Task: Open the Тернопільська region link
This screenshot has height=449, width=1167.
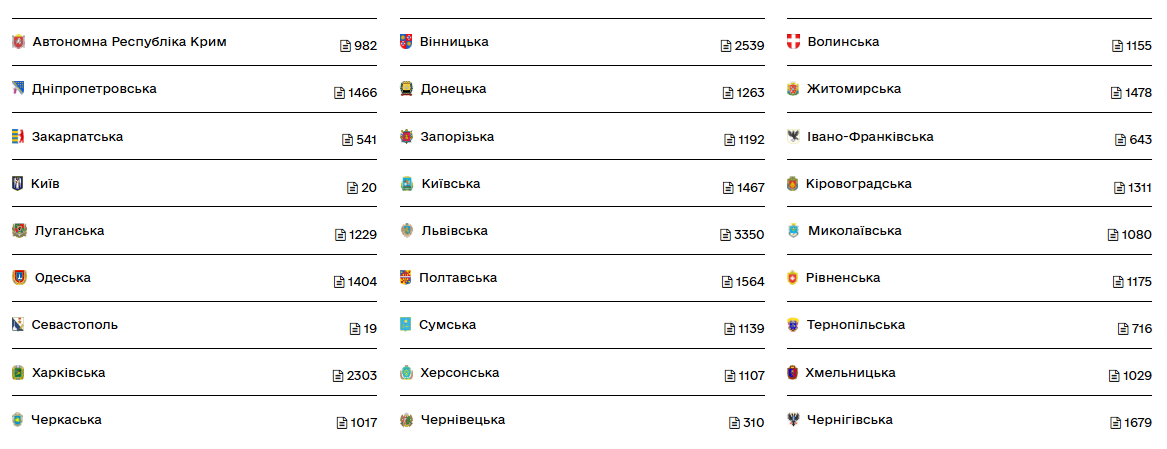Action: pyautogui.click(x=856, y=325)
